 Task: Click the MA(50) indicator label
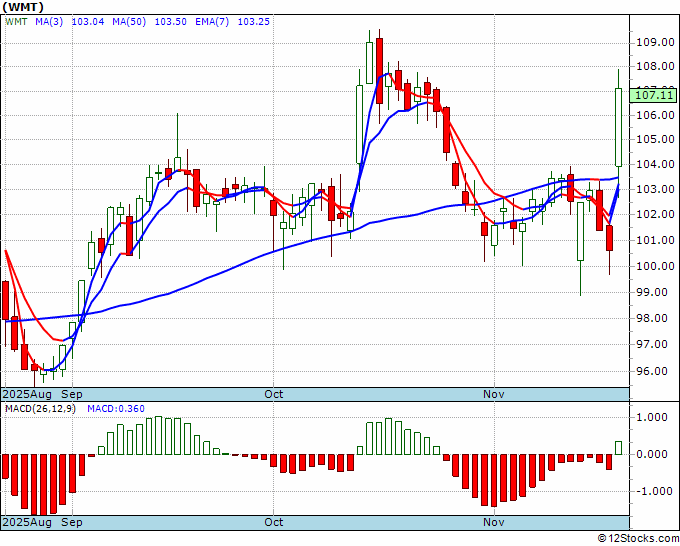coord(129,22)
